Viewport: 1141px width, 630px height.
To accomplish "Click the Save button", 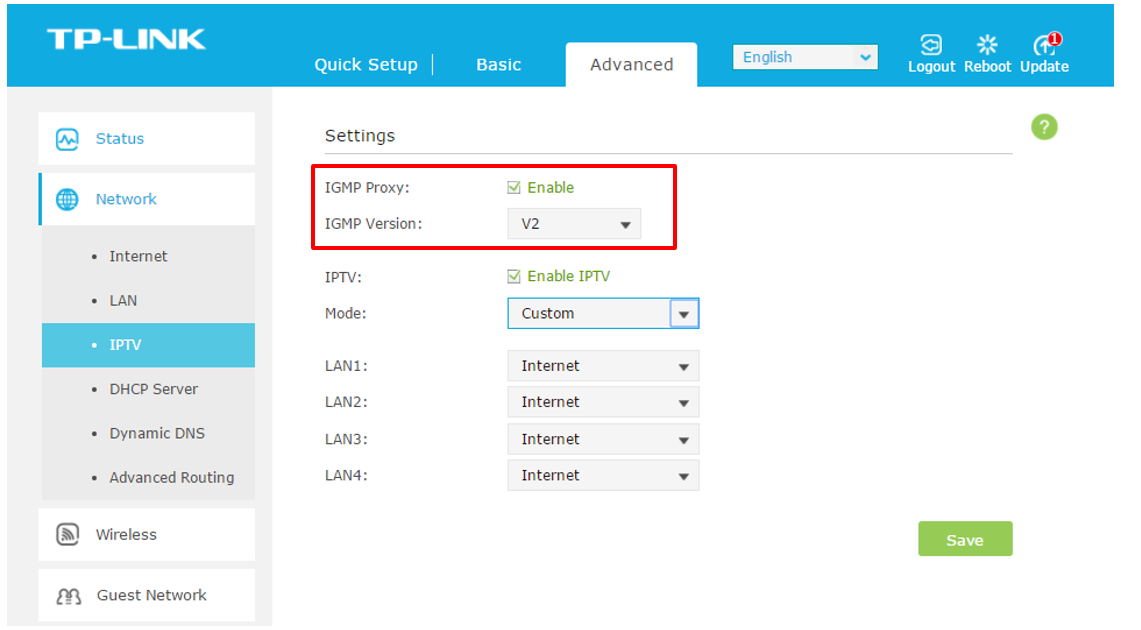I will 964,539.
